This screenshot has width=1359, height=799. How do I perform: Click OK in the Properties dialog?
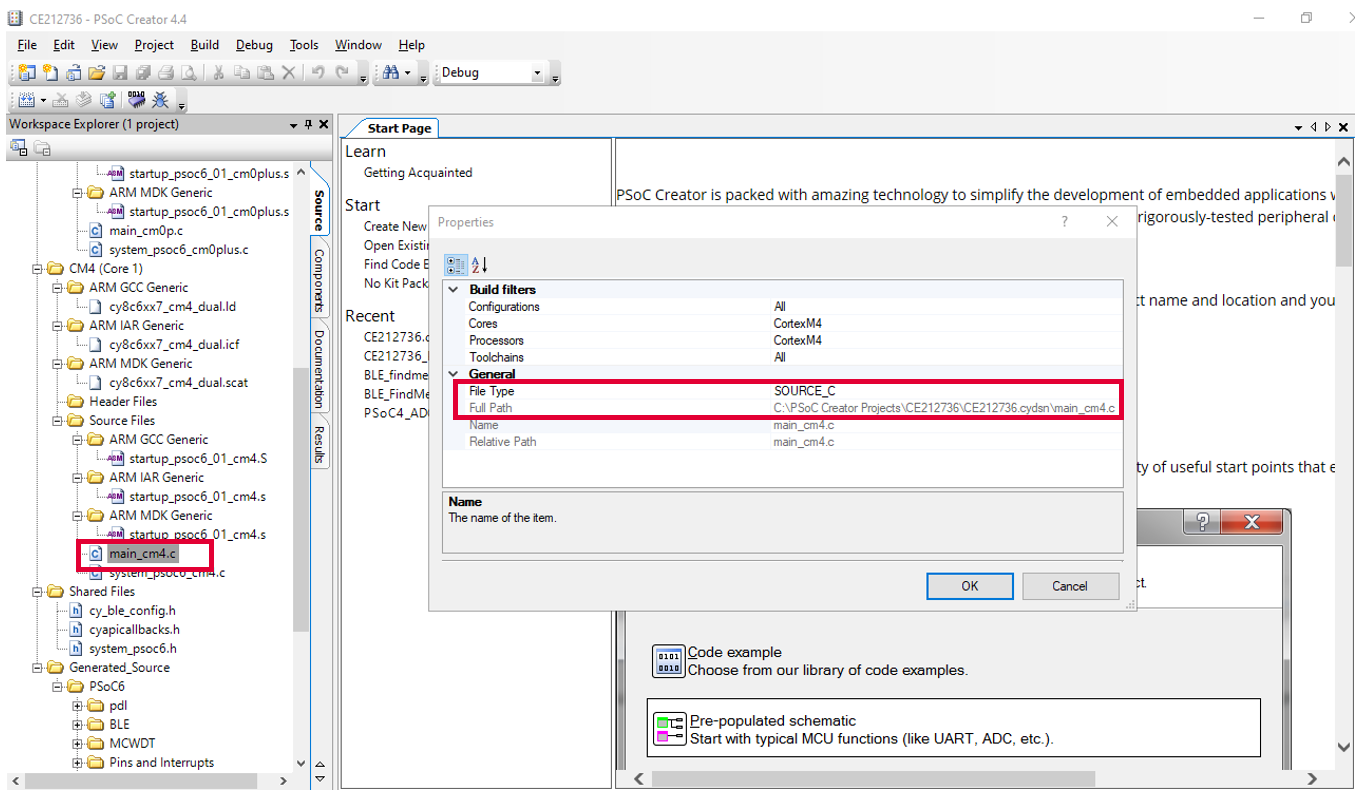(x=969, y=586)
